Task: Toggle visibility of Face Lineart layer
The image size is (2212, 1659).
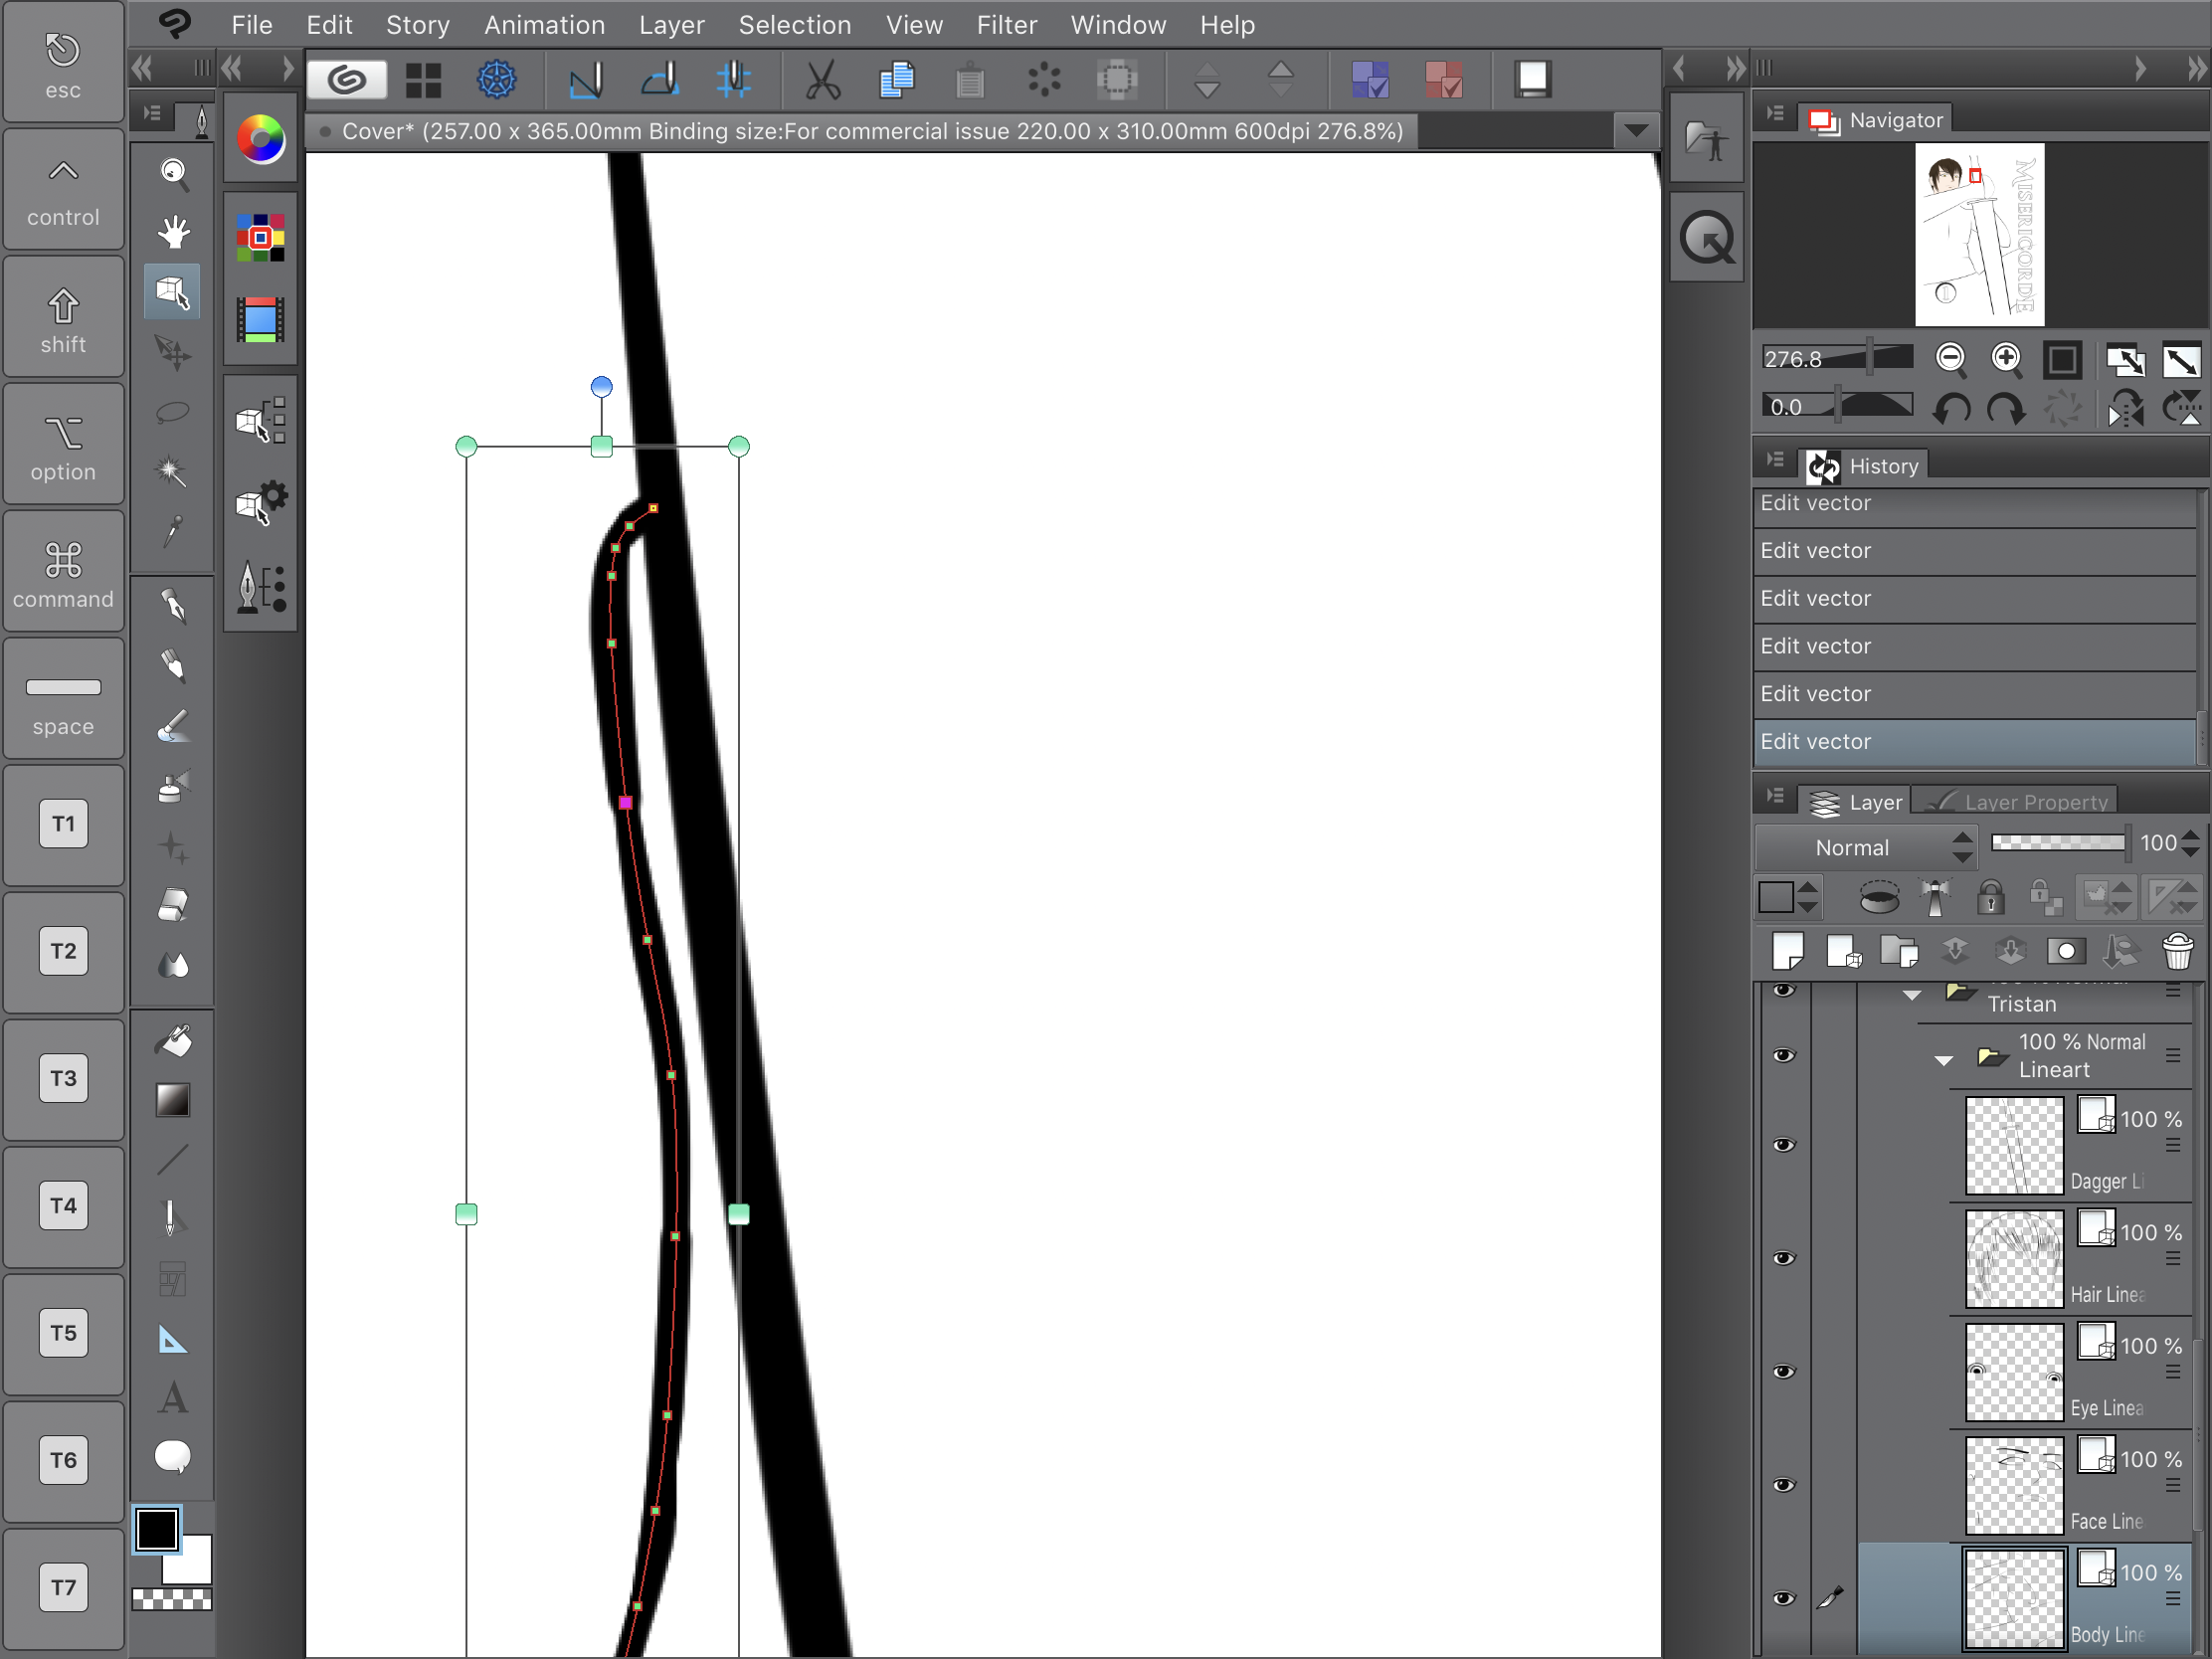Action: [x=1783, y=1484]
